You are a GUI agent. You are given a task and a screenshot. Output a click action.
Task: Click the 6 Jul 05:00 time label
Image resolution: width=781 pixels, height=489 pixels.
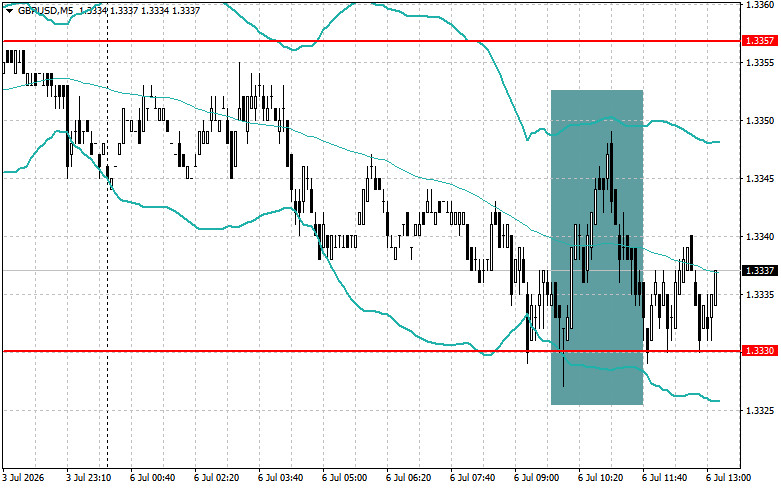pos(345,478)
